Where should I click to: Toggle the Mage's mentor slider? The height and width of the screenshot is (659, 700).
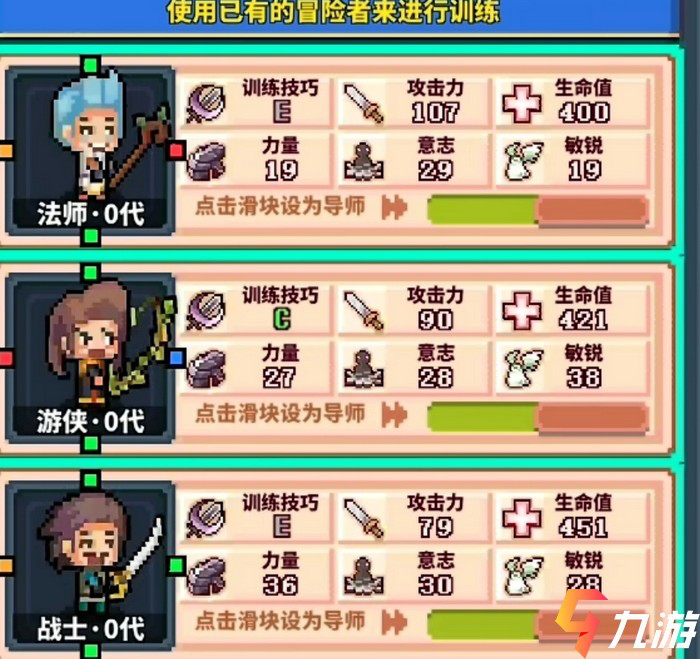point(537,209)
